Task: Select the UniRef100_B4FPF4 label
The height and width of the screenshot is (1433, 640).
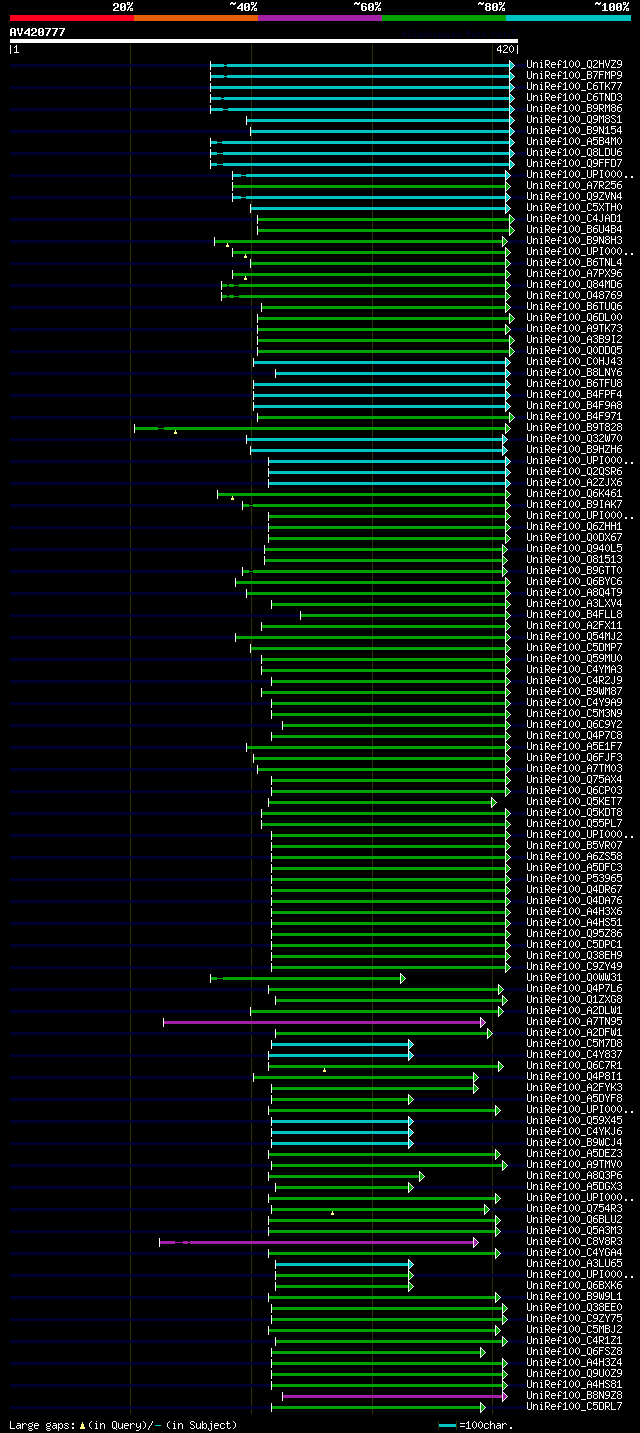Action: 574,395
